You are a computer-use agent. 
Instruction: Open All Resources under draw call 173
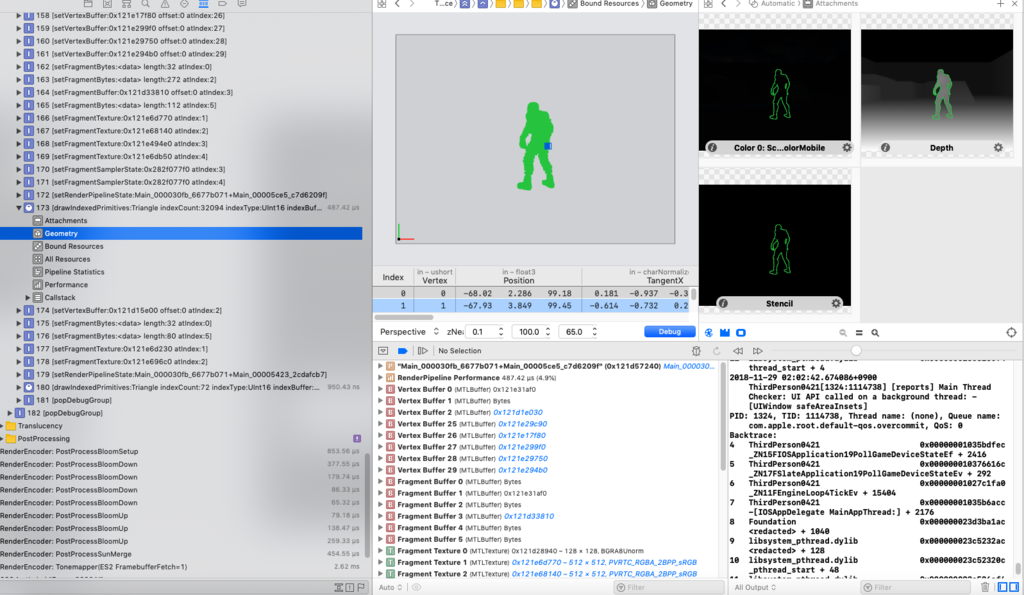[67, 259]
